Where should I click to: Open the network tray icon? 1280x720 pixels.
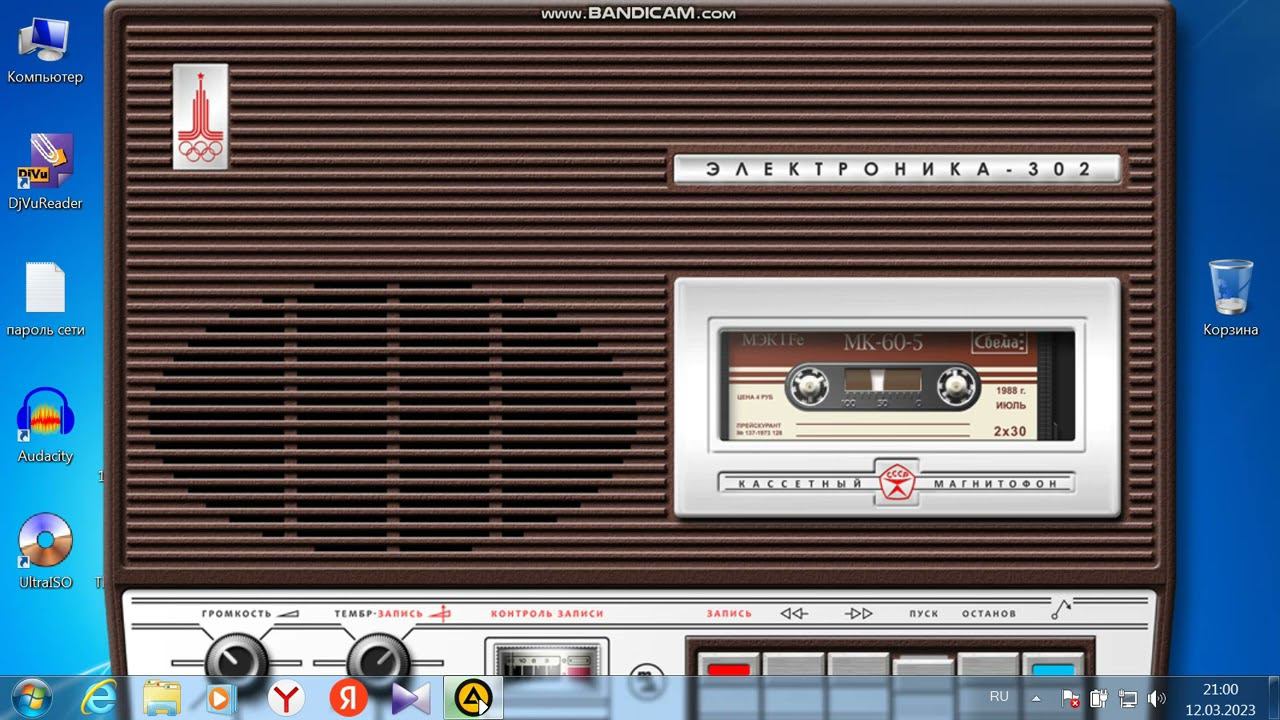1128,698
